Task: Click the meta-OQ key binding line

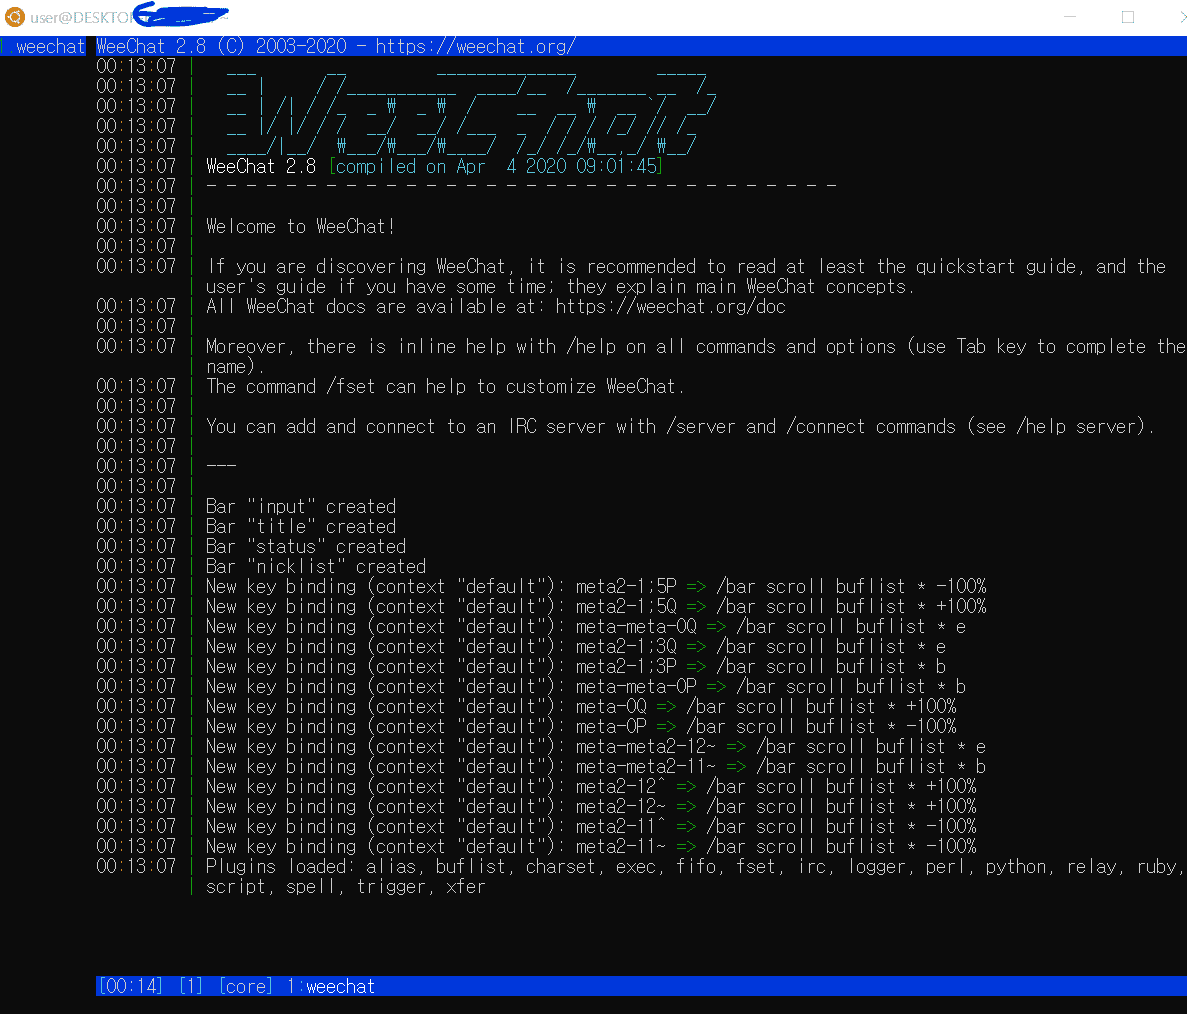Action: pyautogui.click(x=581, y=707)
